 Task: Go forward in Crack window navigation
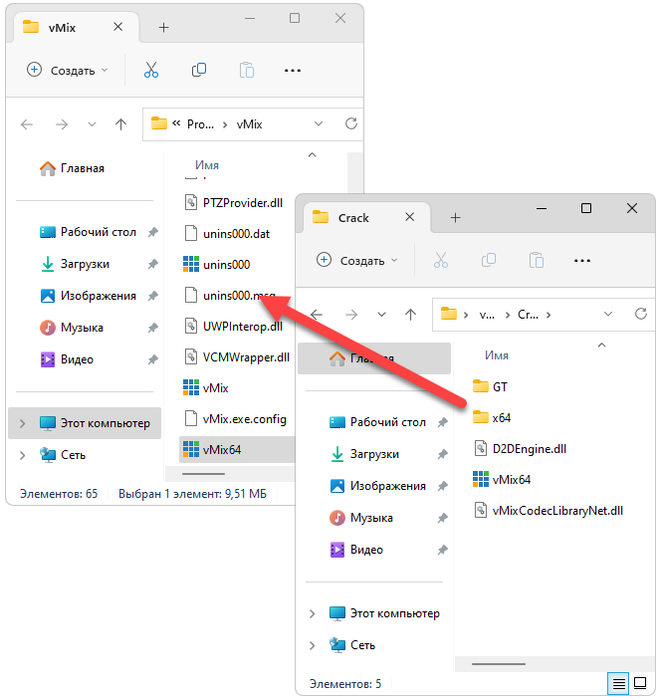click(x=351, y=315)
